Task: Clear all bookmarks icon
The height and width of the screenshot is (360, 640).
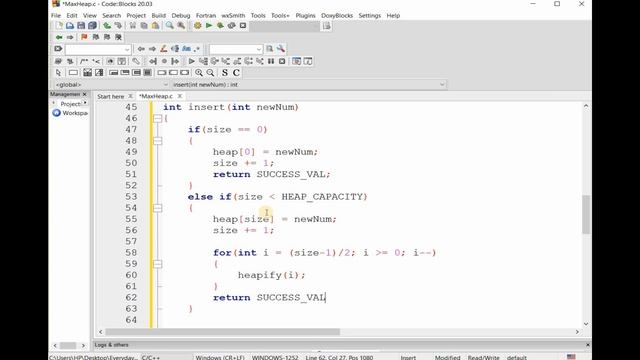Action: [118, 37]
